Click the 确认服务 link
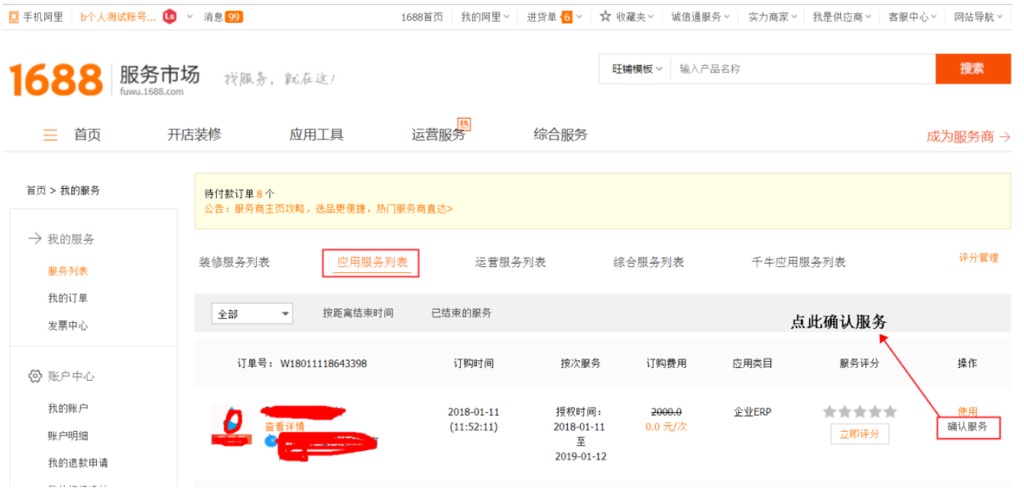 968,427
